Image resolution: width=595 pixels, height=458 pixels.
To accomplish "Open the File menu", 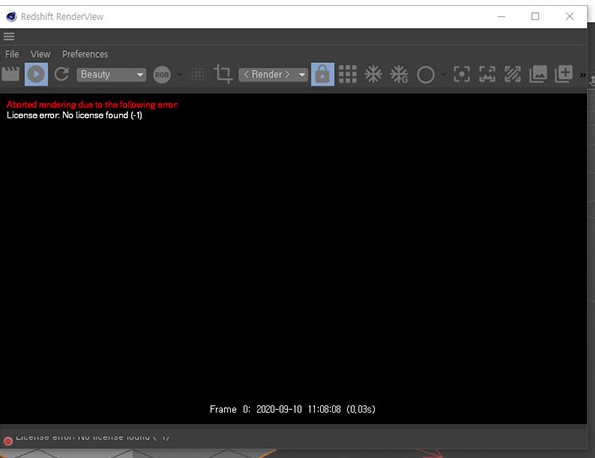I will click(x=12, y=54).
